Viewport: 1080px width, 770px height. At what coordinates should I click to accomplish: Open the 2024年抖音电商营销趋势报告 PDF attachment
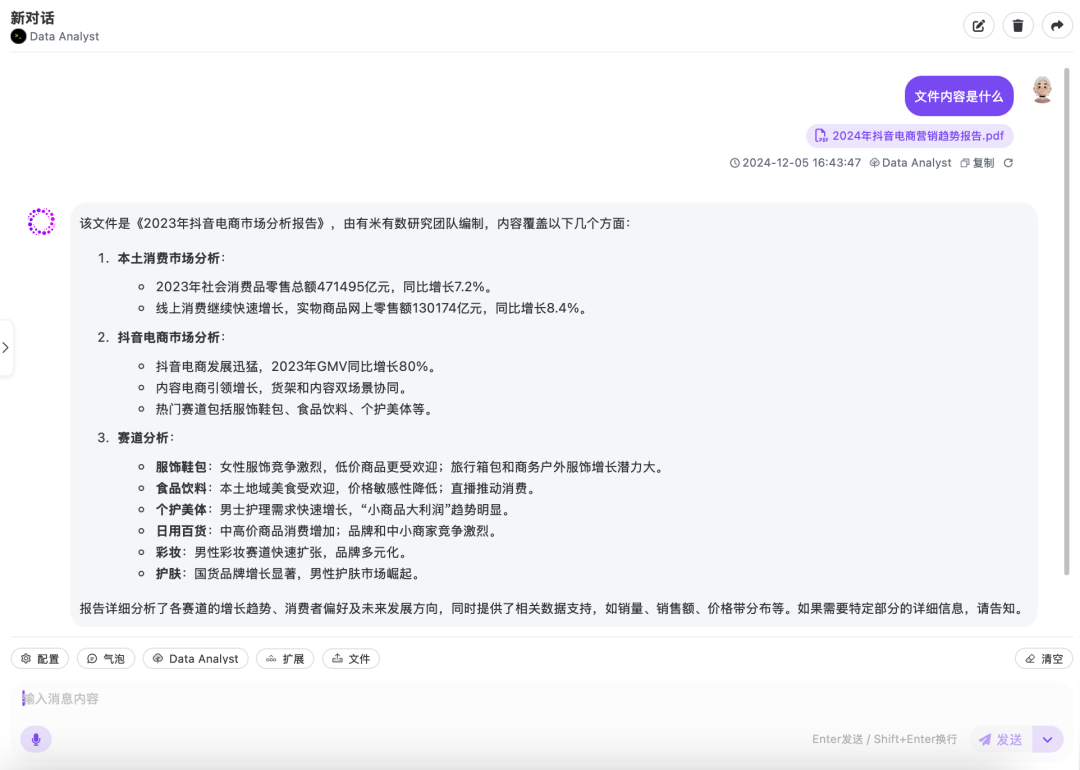tap(911, 135)
